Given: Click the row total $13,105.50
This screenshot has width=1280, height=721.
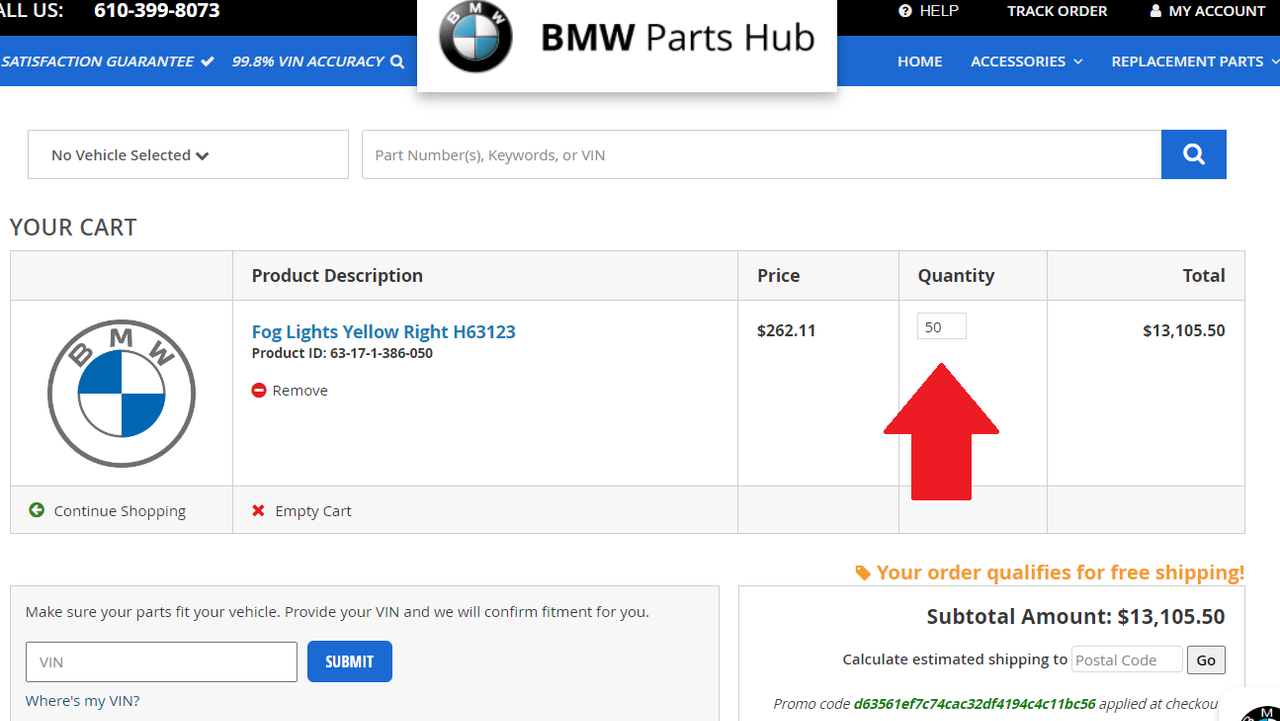Looking at the screenshot, I should 1184,330.
